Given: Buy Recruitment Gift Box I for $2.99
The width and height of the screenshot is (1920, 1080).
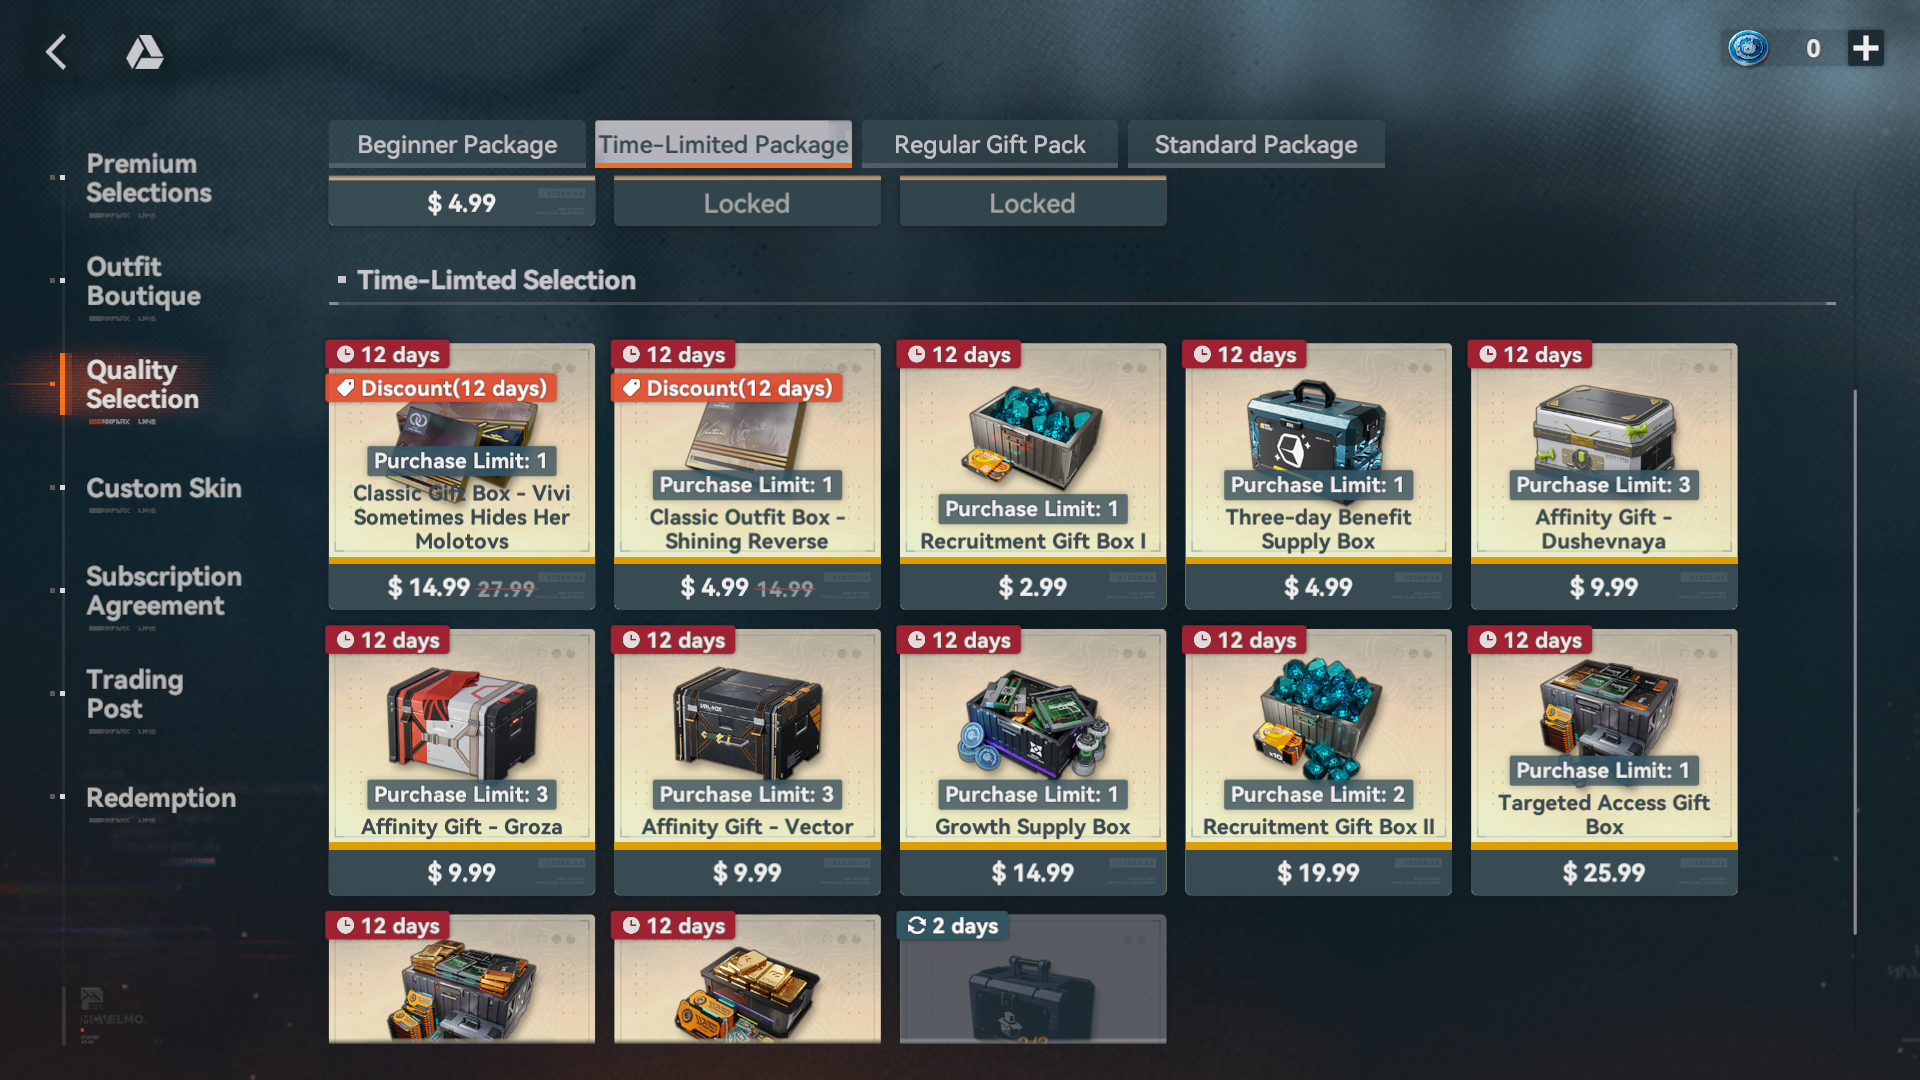Looking at the screenshot, I should click(x=1033, y=587).
